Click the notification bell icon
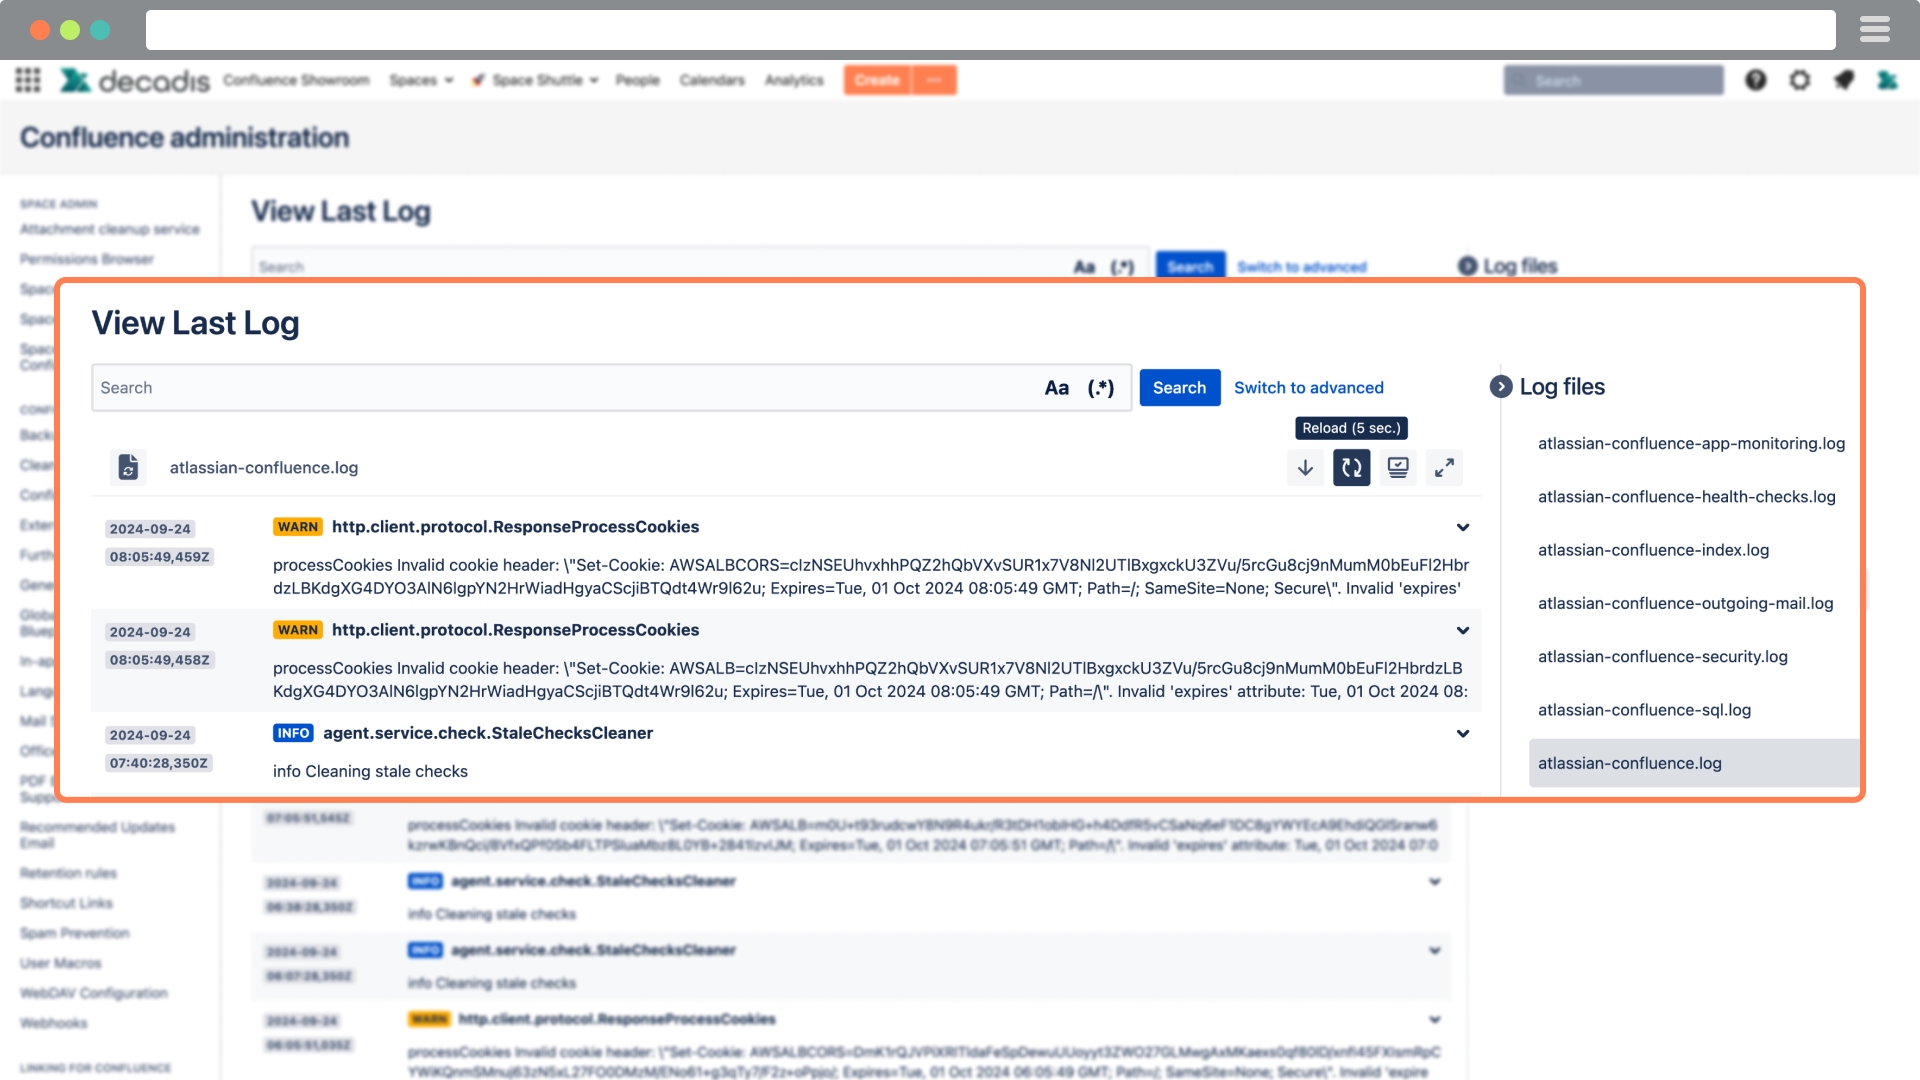Image resolution: width=1920 pixels, height=1080 pixels. click(x=1845, y=80)
